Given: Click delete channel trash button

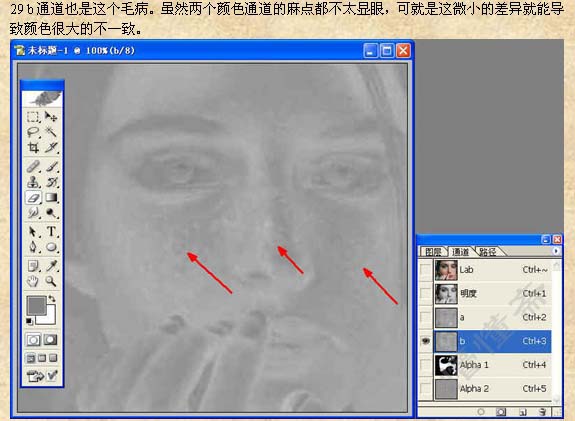Looking at the screenshot, I should (x=543, y=412).
